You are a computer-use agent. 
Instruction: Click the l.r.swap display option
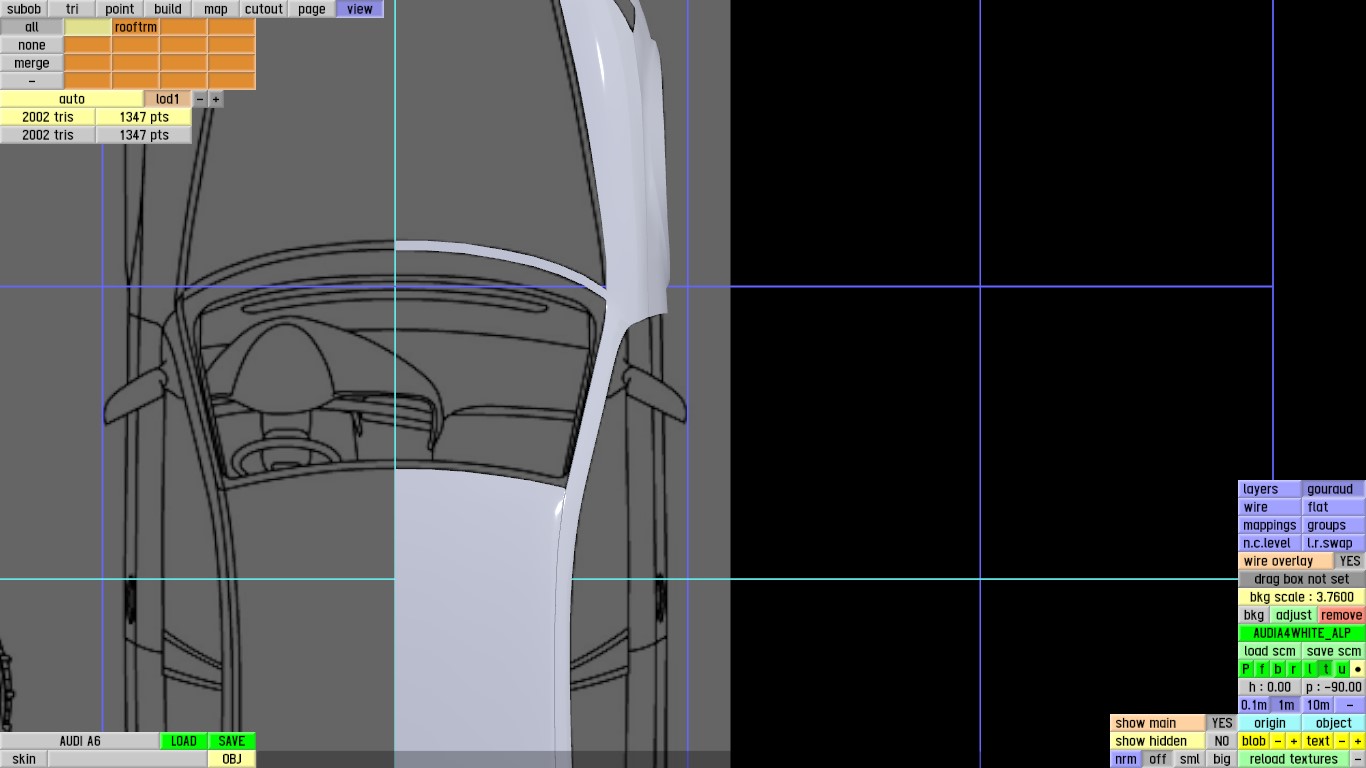pos(1334,543)
